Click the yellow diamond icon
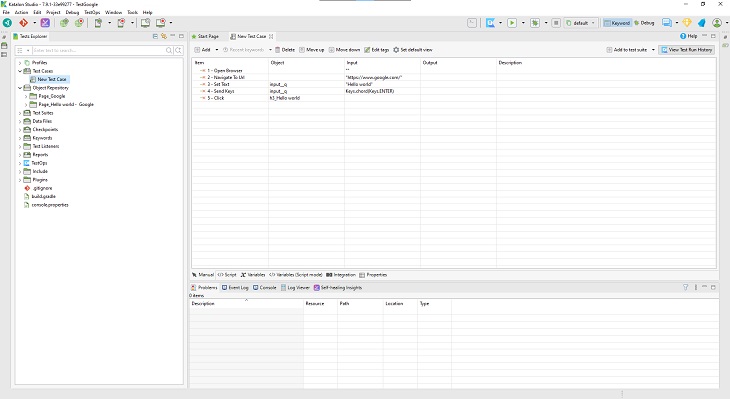Screen dimensions: 730x399 pyautogui.click(x=687, y=23)
